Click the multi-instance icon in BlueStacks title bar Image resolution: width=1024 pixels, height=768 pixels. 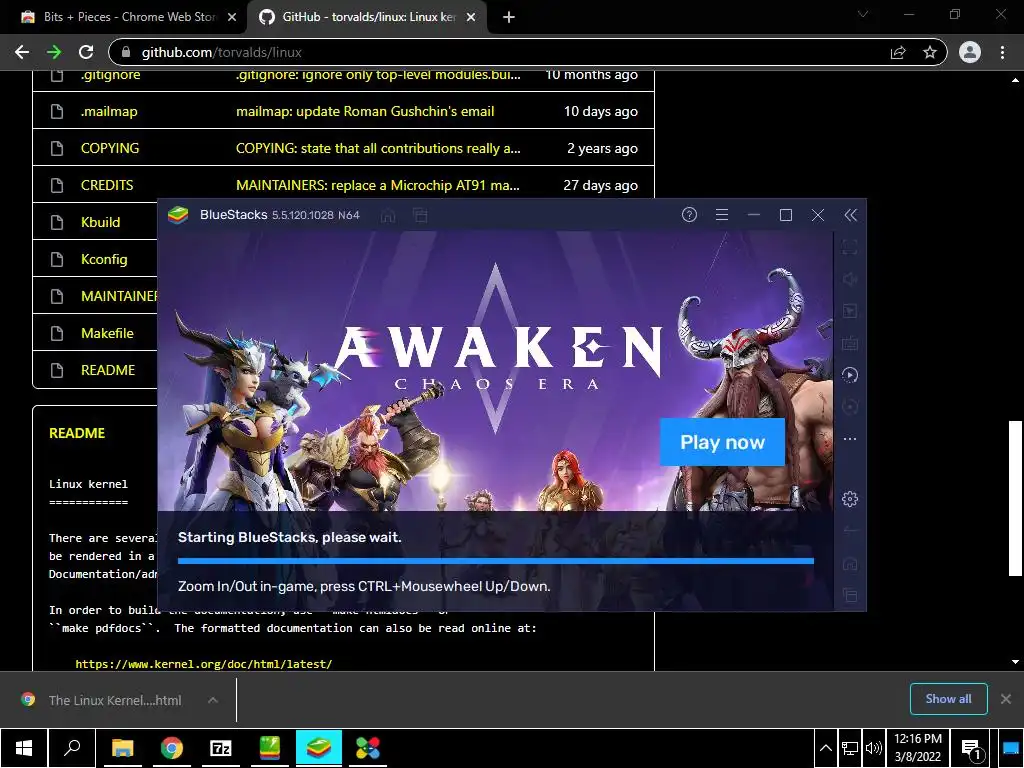tap(420, 215)
